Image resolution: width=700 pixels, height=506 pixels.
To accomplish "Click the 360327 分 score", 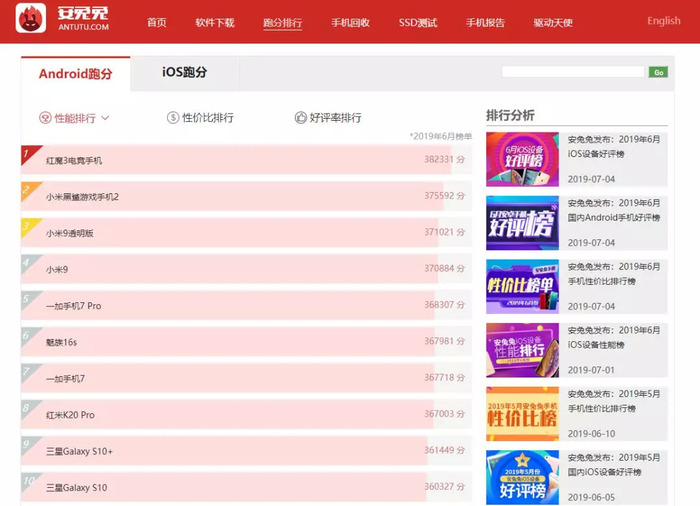I will pos(444,486).
